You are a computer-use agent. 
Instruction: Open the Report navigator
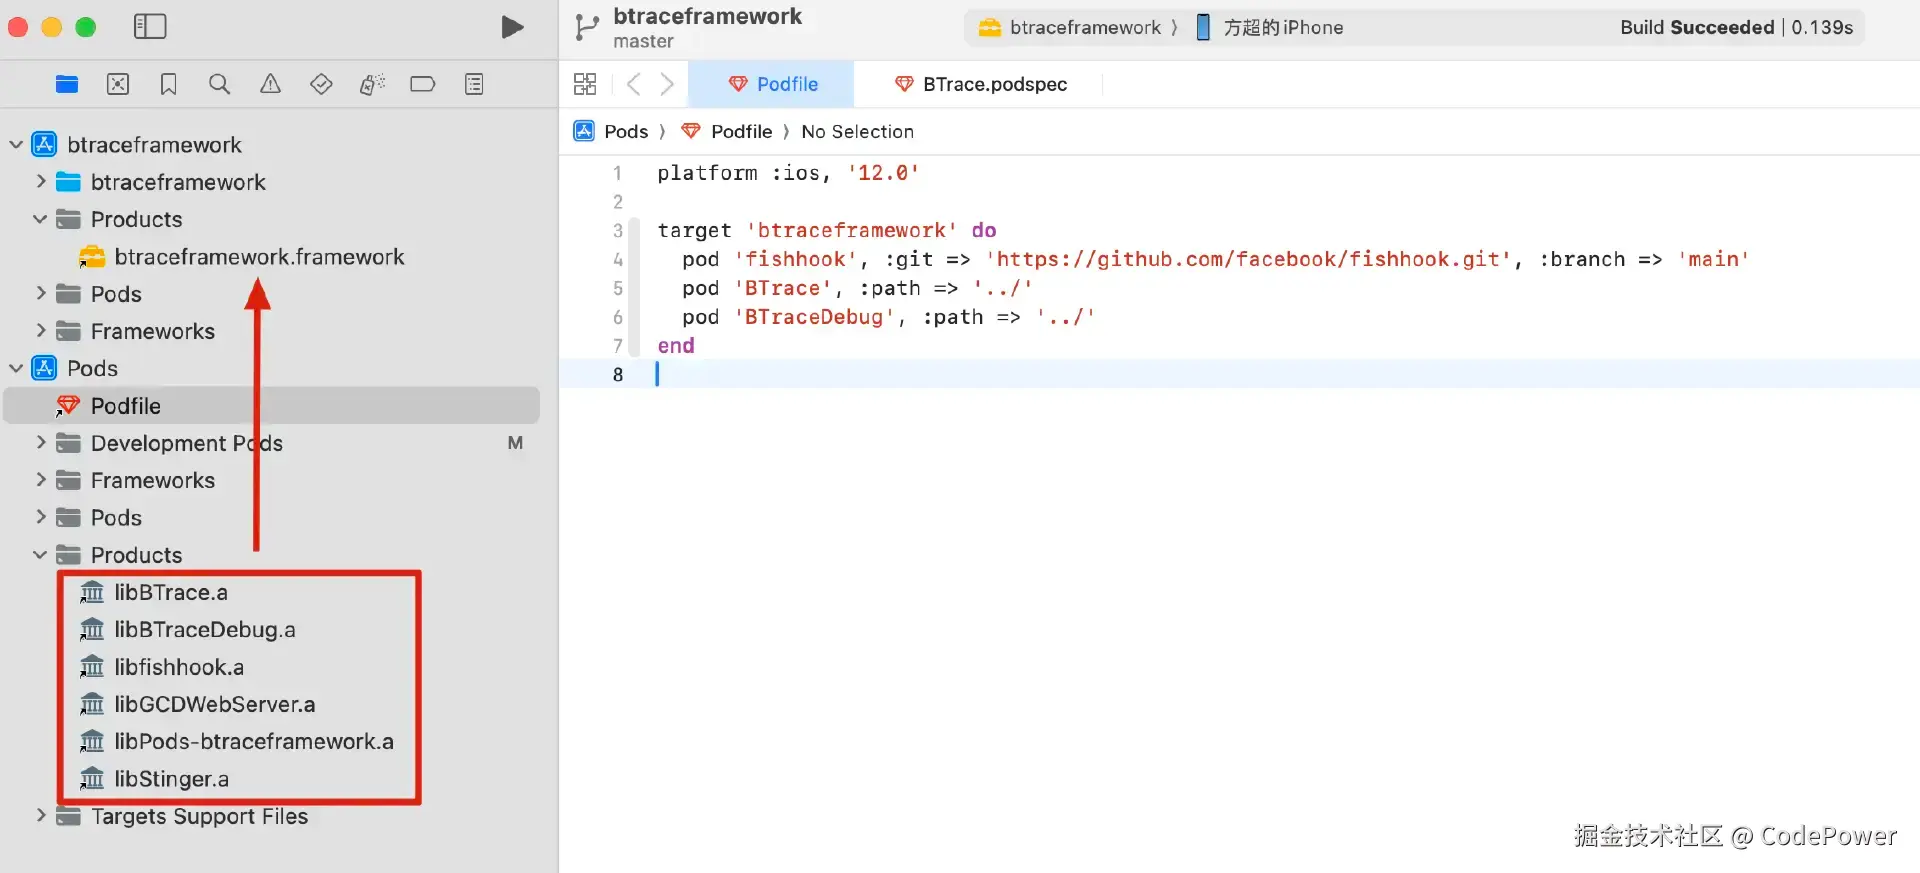(474, 85)
